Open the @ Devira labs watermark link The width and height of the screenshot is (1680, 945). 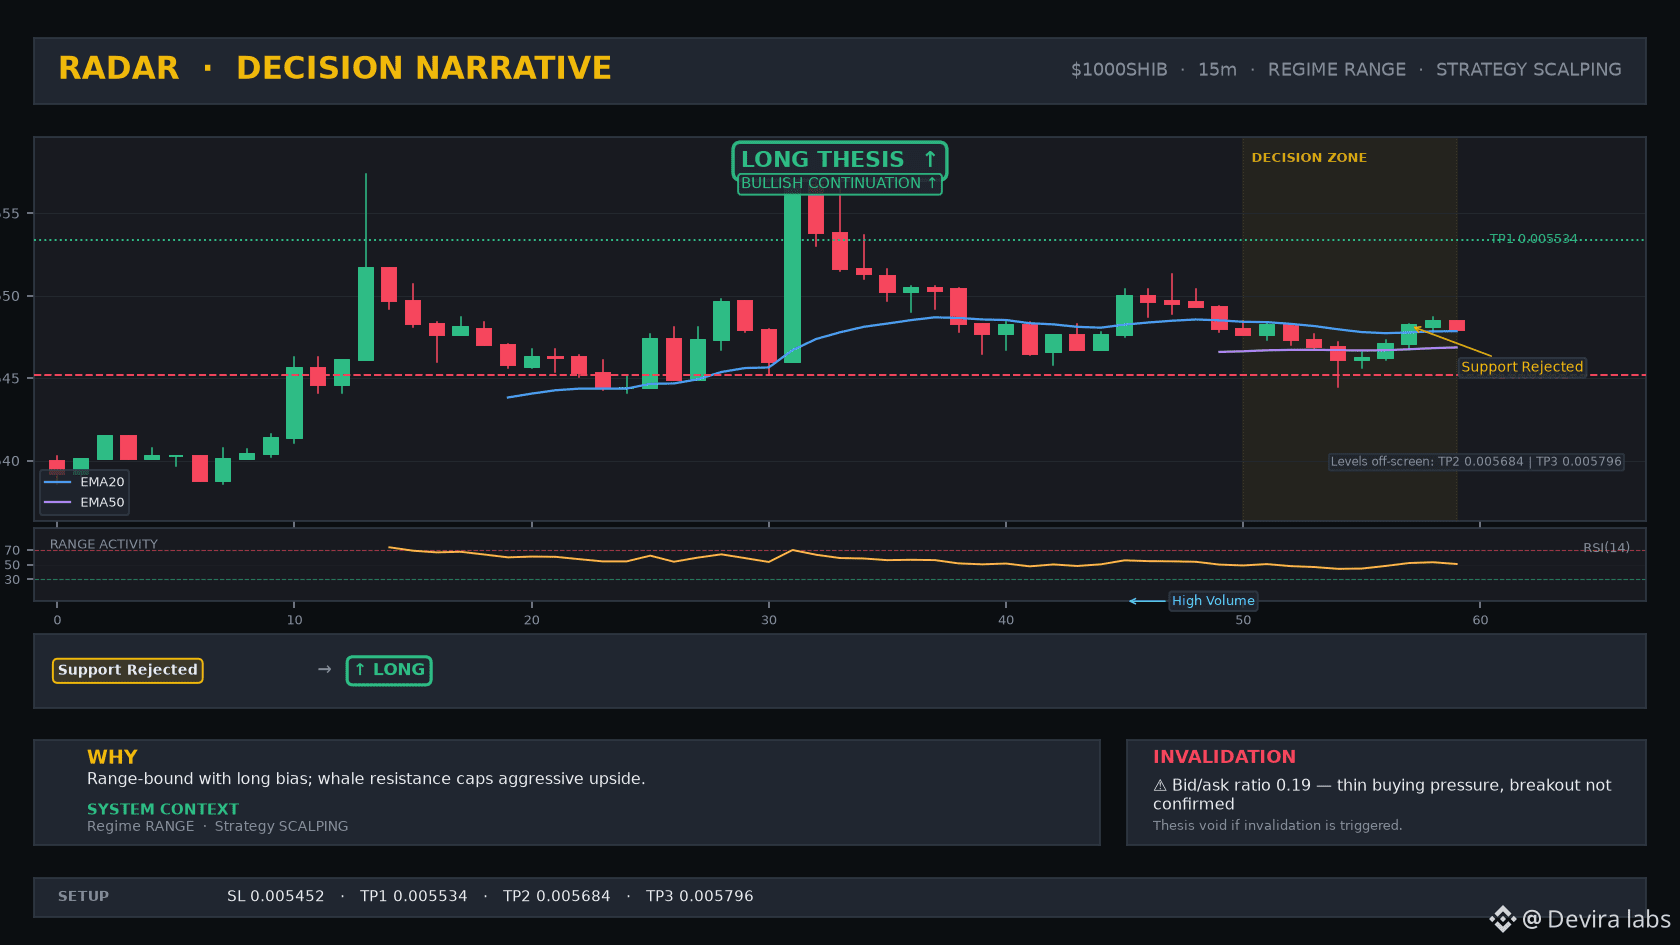tap(1596, 919)
